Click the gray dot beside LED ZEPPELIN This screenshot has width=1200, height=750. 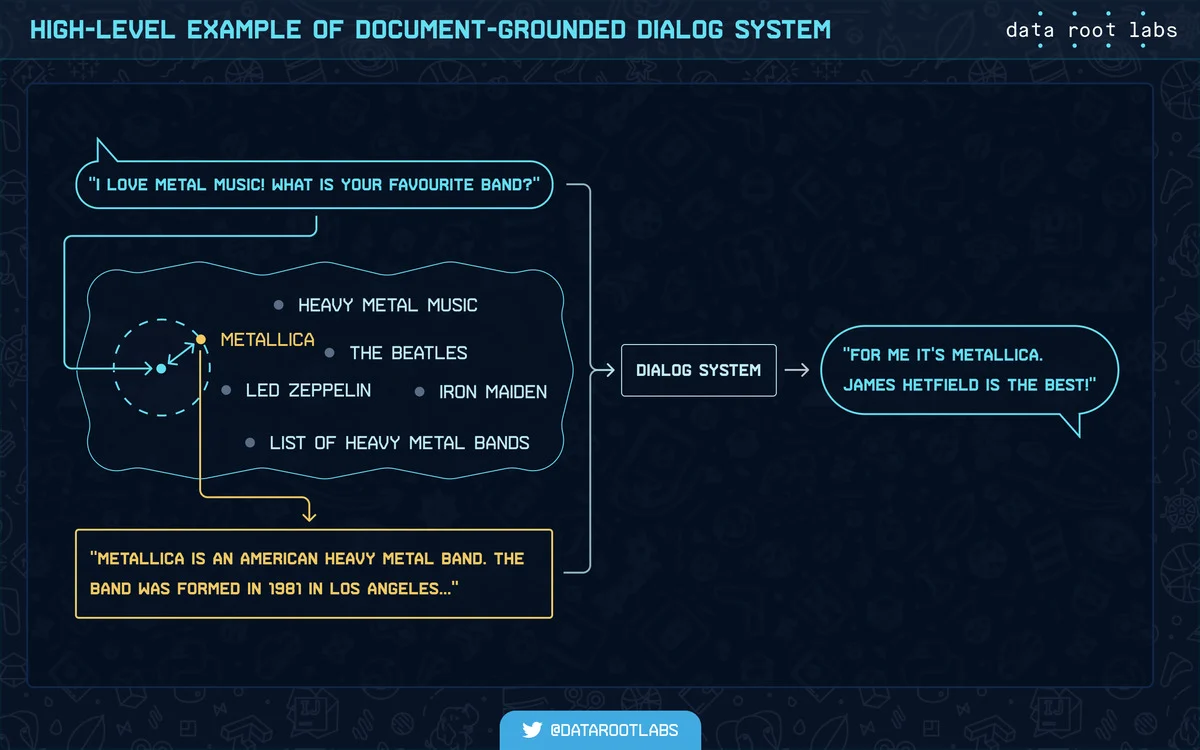(x=225, y=390)
